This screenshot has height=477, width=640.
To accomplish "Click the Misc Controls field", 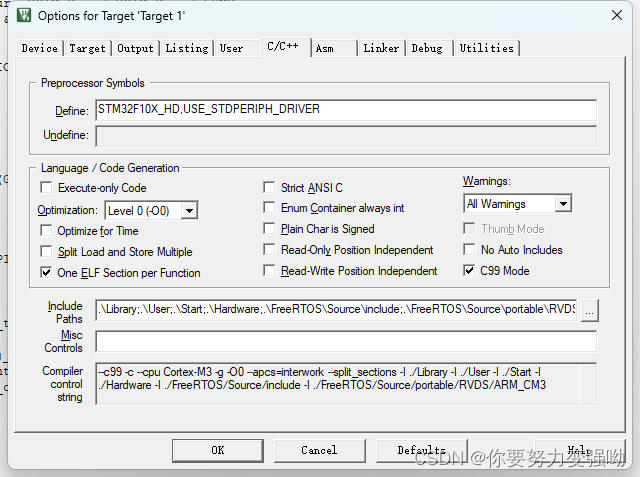I will tap(346, 341).
